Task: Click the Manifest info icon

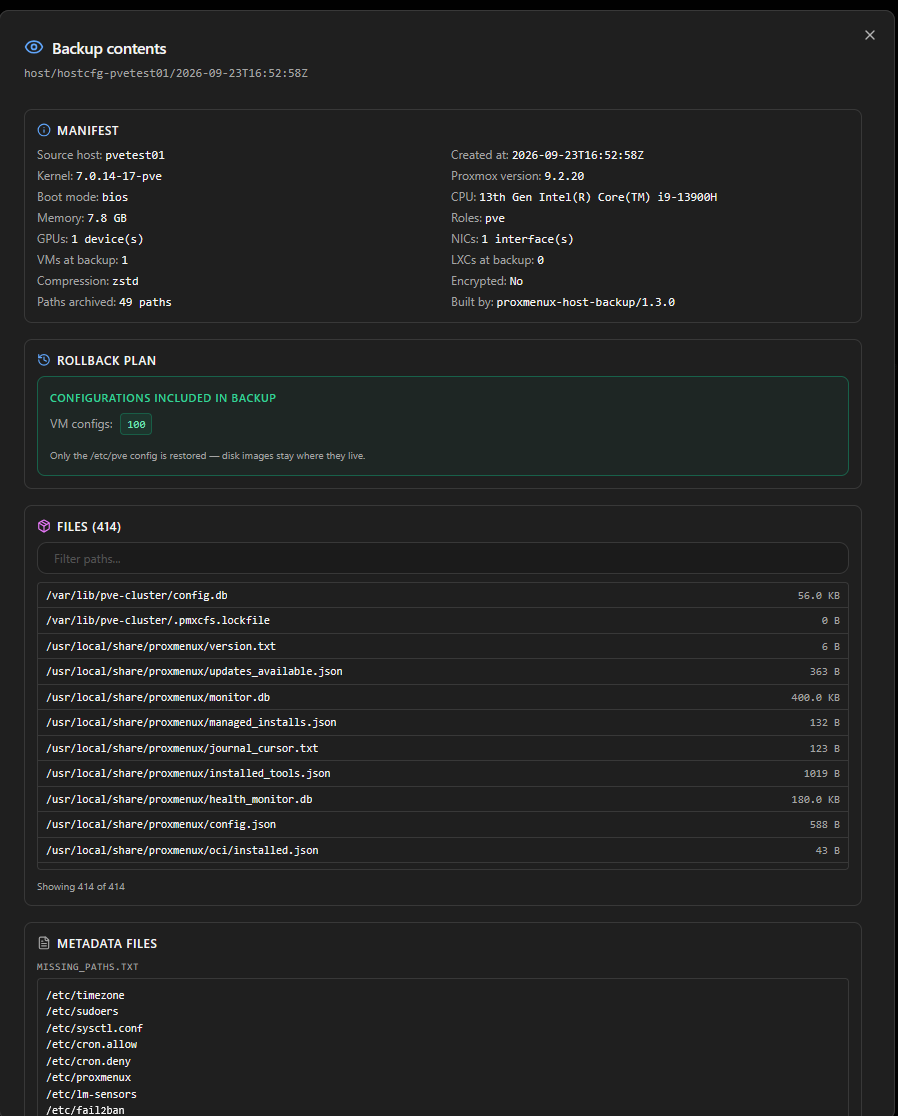Action: click(x=43, y=130)
